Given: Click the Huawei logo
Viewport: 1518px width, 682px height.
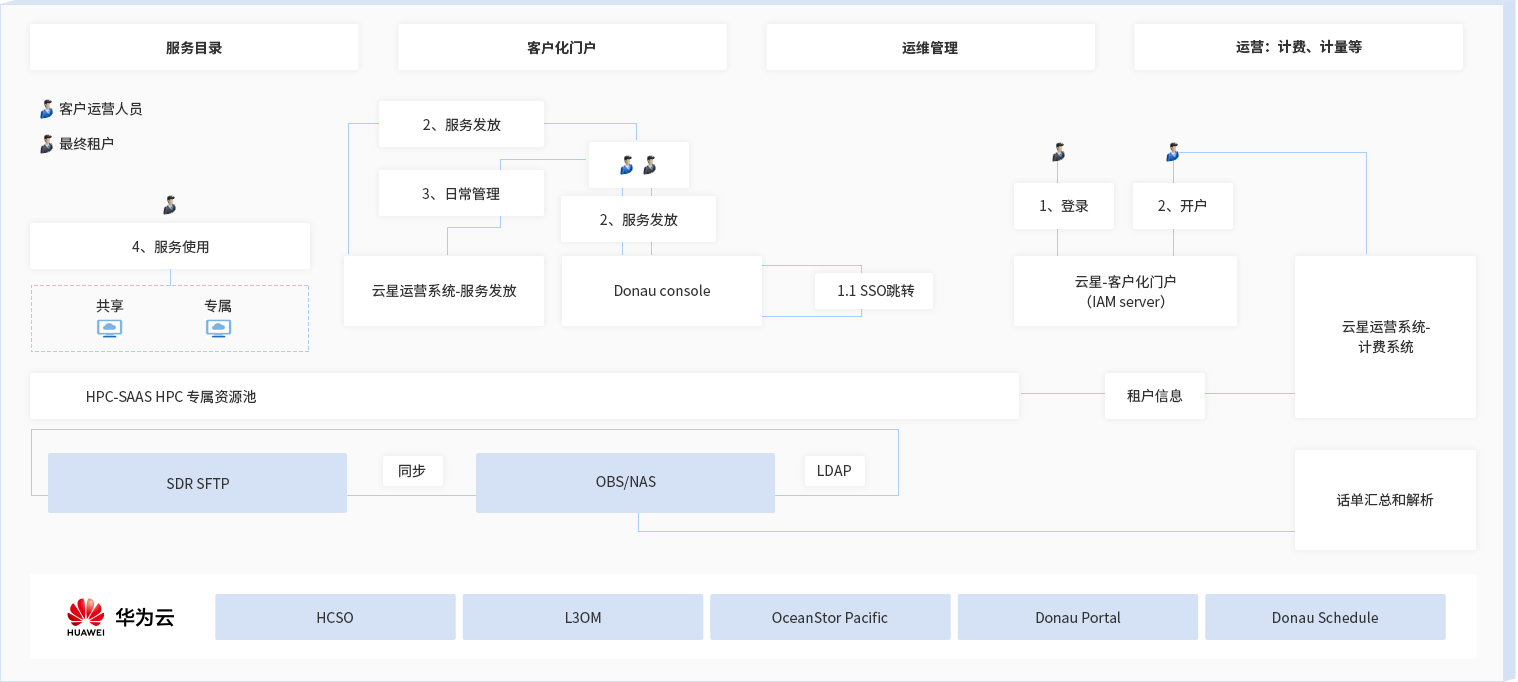Looking at the screenshot, I should pos(86,617).
